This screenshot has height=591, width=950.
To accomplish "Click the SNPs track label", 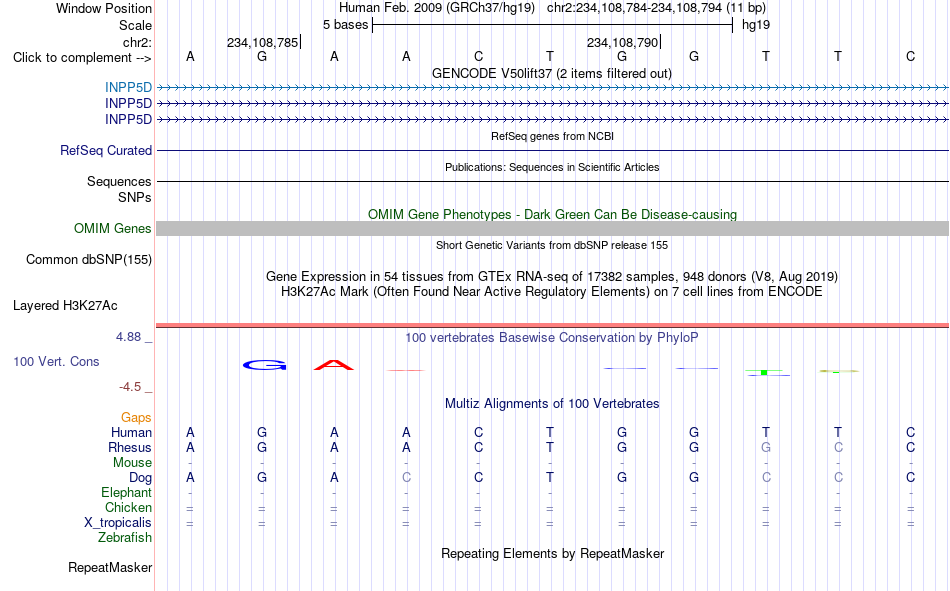I will [135, 197].
